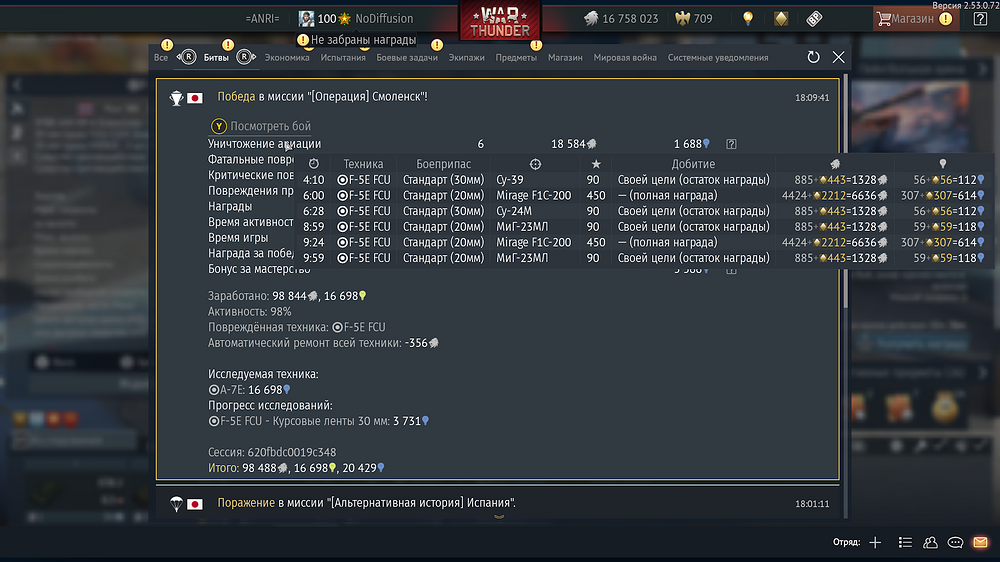Click help icon beside Уничтожение авиации row
Image resolution: width=1000 pixels, height=562 pixels.
tap(731, 144)
